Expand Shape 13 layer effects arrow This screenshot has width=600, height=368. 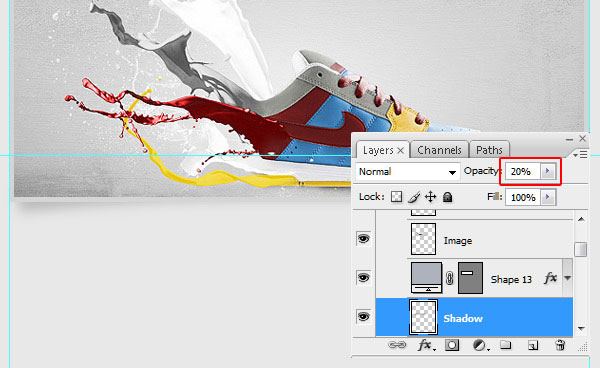[x=567, y=278]
